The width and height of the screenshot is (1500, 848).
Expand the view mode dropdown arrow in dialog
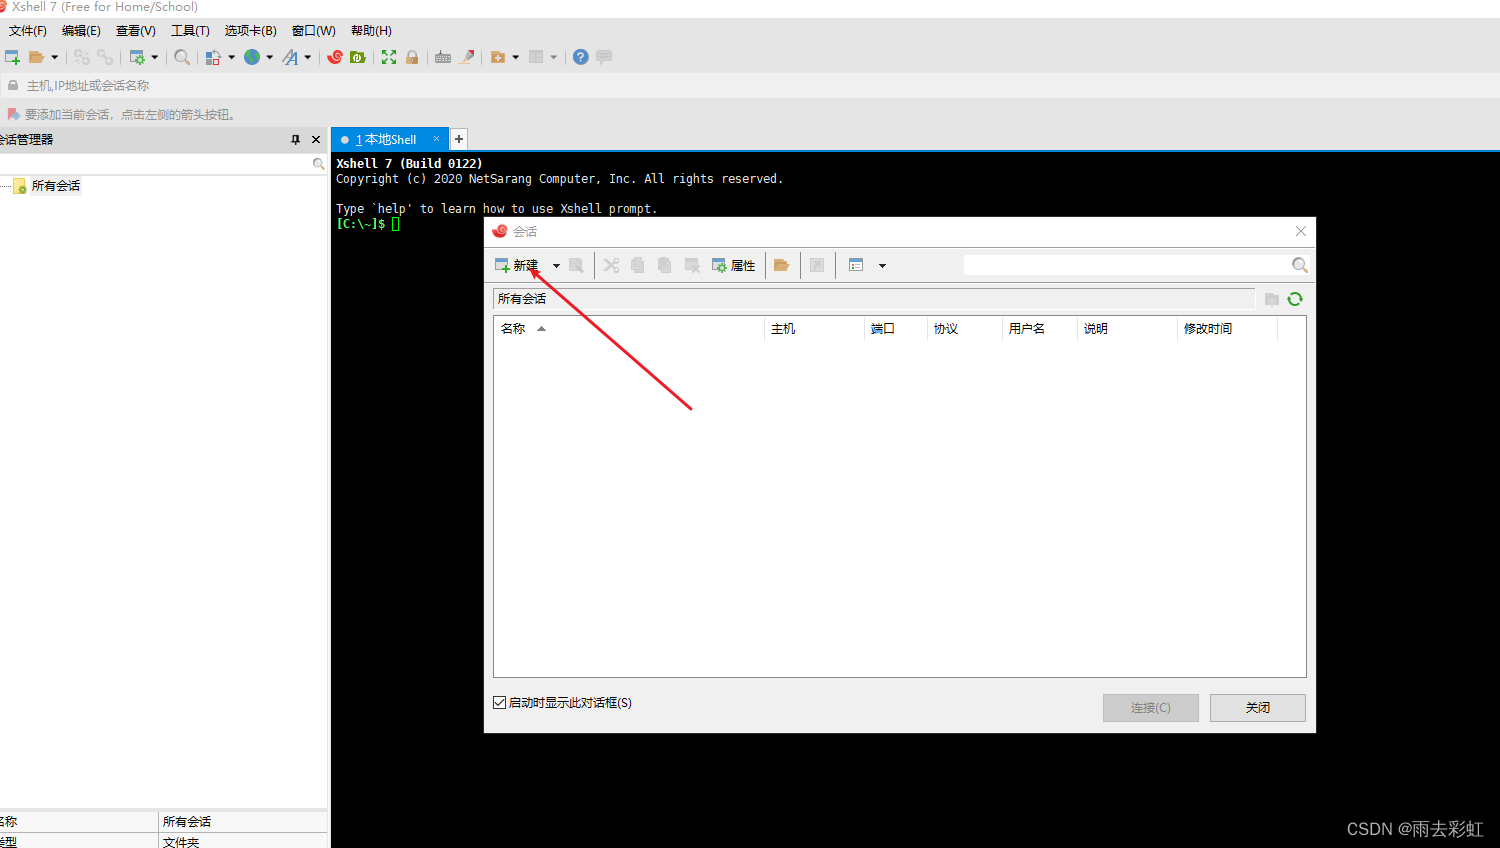tap(882, 266)
